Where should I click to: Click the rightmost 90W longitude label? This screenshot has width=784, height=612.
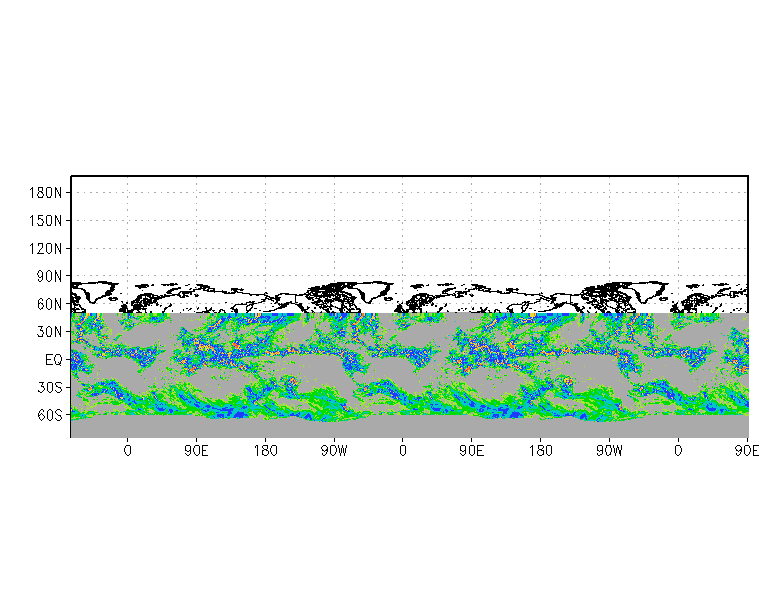610,451
